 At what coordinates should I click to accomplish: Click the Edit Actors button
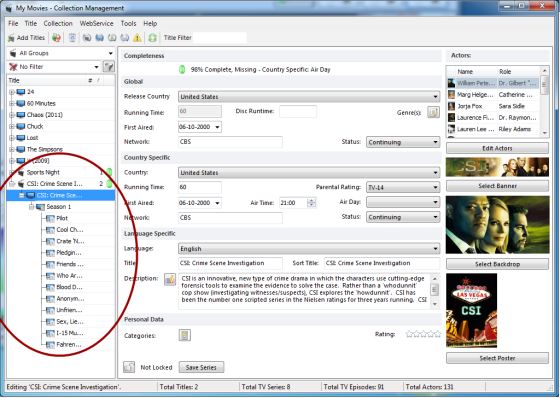tap(497, 148)
